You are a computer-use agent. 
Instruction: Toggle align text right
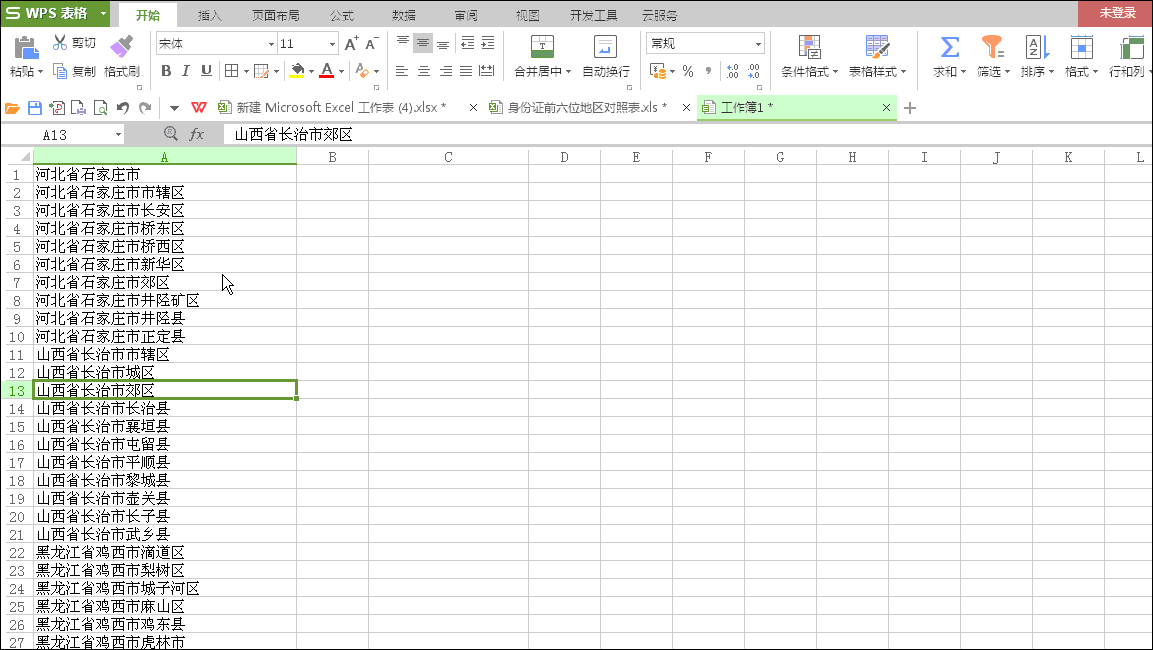pos(446,71)
